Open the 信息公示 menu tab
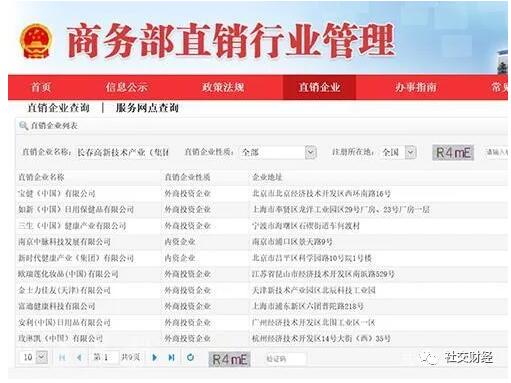511x383 pixels. [126, 87]
